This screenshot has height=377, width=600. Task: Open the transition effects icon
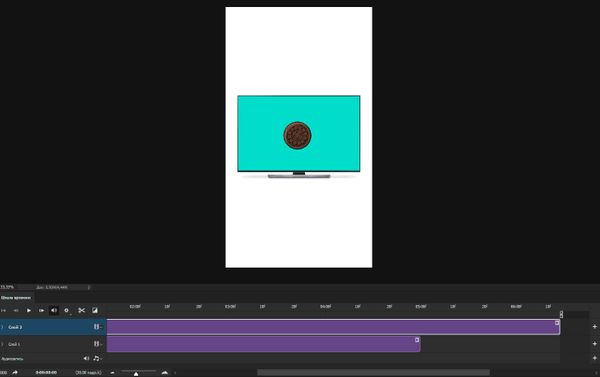tap(95, 310)
